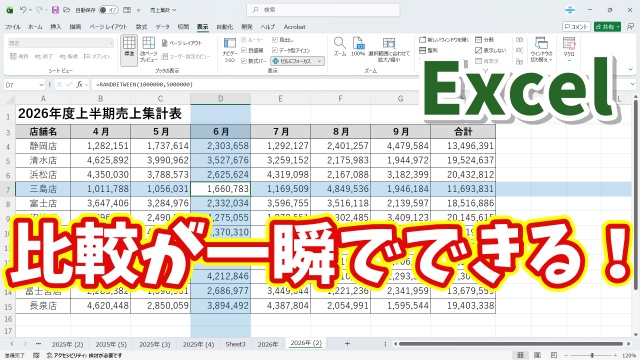
Task: Switch to sheet tab 2026年
Action: 268,344
